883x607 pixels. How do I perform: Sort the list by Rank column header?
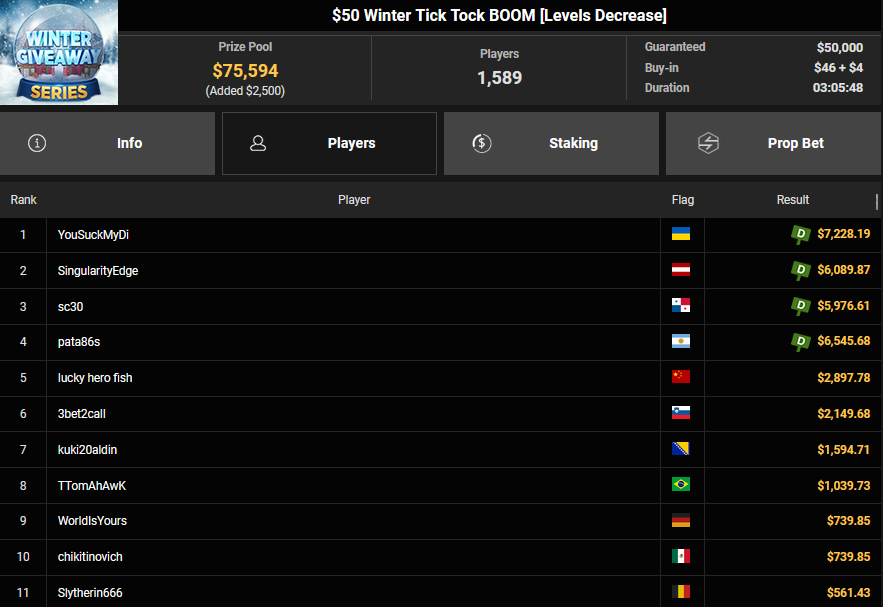click(x=23, y=200)
